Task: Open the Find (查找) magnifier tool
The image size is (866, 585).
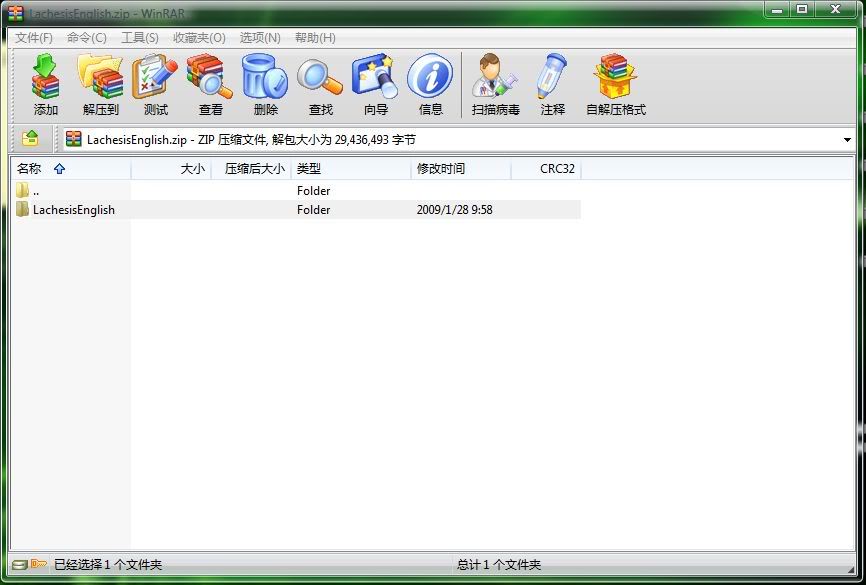Action: coord(320,84)
